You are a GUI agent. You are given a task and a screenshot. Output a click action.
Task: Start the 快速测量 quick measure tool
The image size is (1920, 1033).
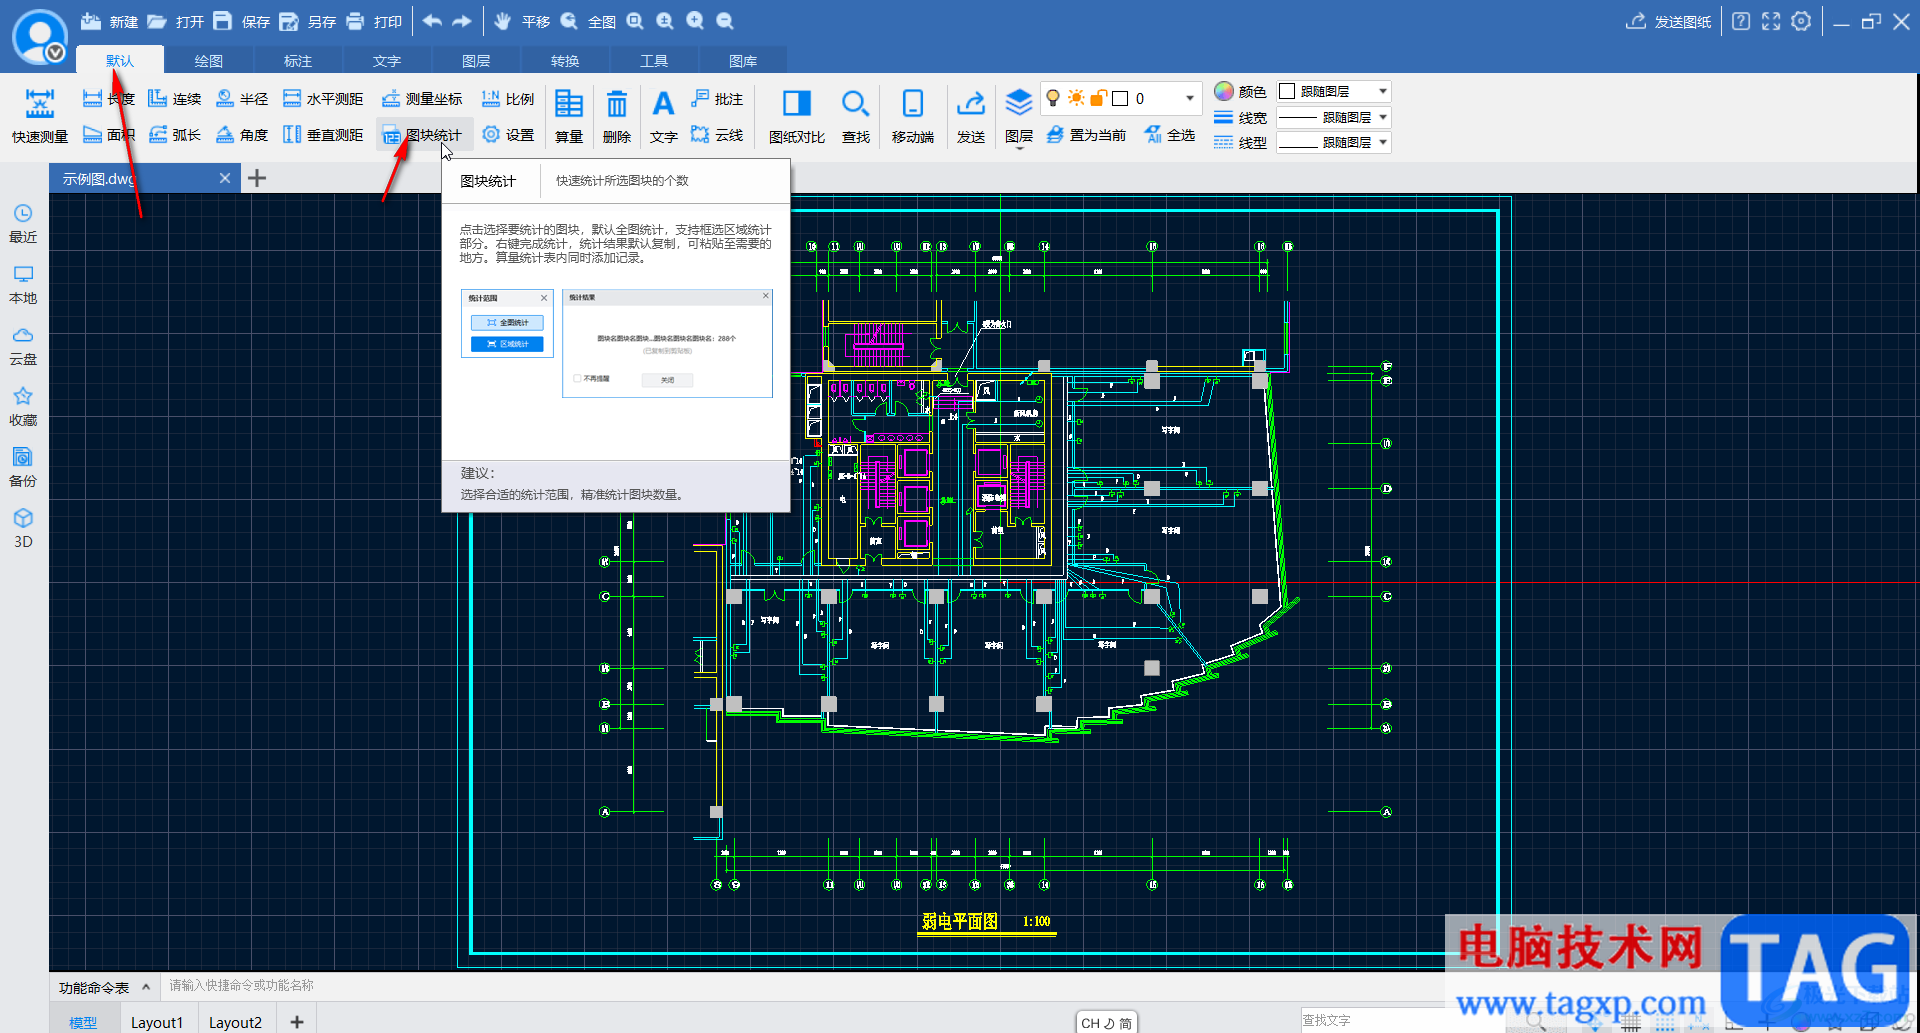[40, 116]
